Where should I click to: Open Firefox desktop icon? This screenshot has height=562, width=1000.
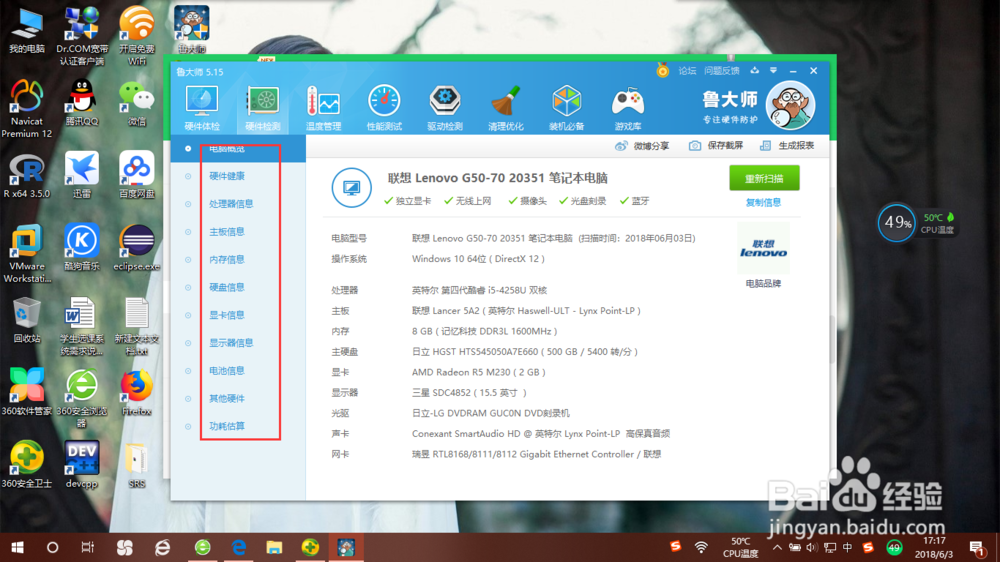click(136, 393)
